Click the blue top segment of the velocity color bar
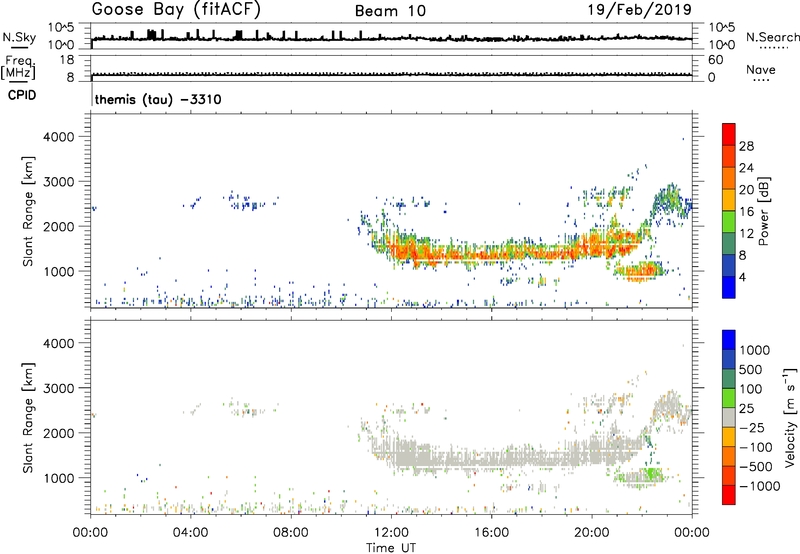 point(729,340)
